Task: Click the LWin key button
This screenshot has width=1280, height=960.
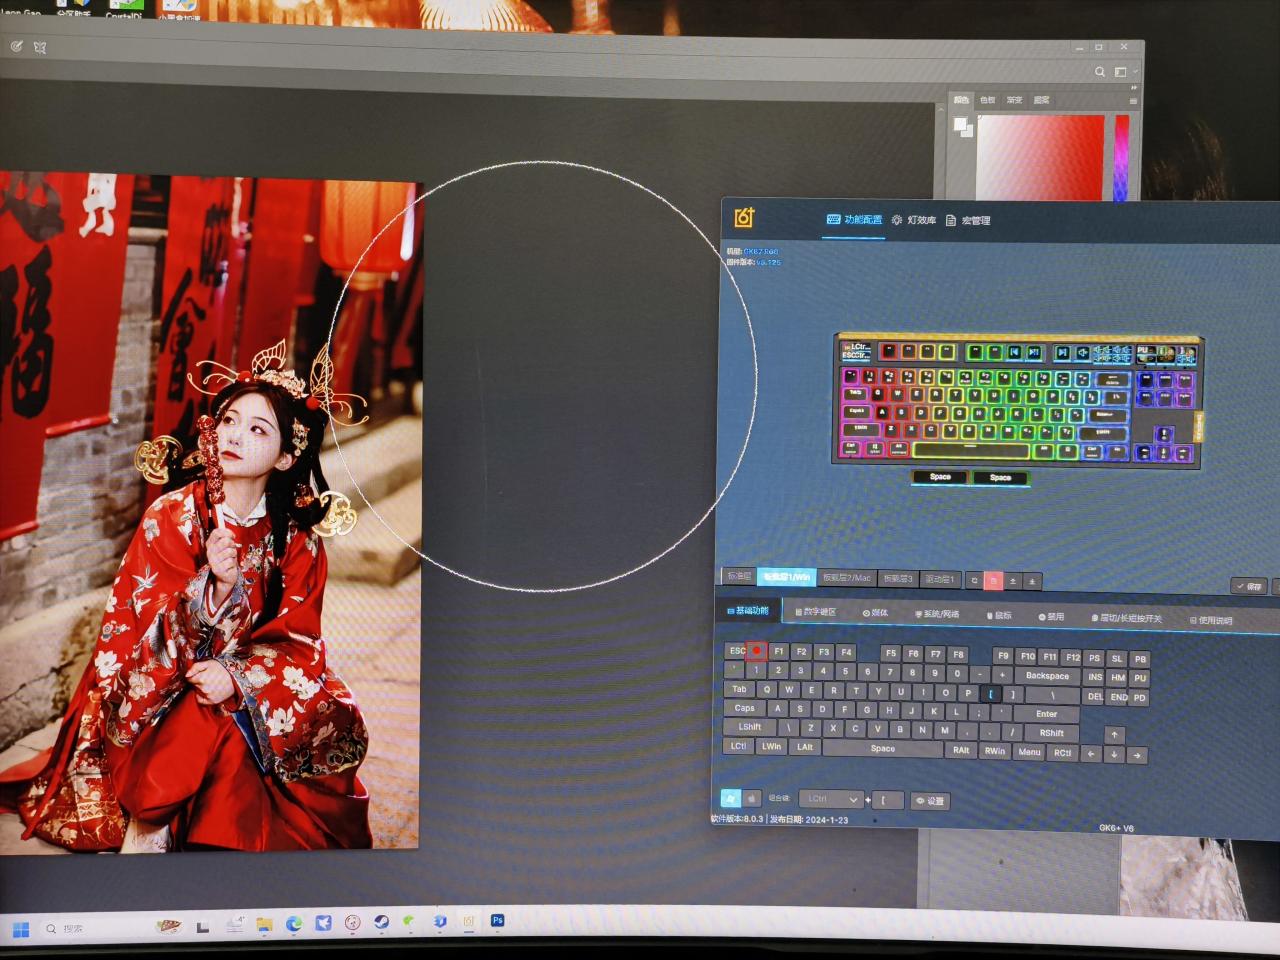Action: click(x=771, y=746)
